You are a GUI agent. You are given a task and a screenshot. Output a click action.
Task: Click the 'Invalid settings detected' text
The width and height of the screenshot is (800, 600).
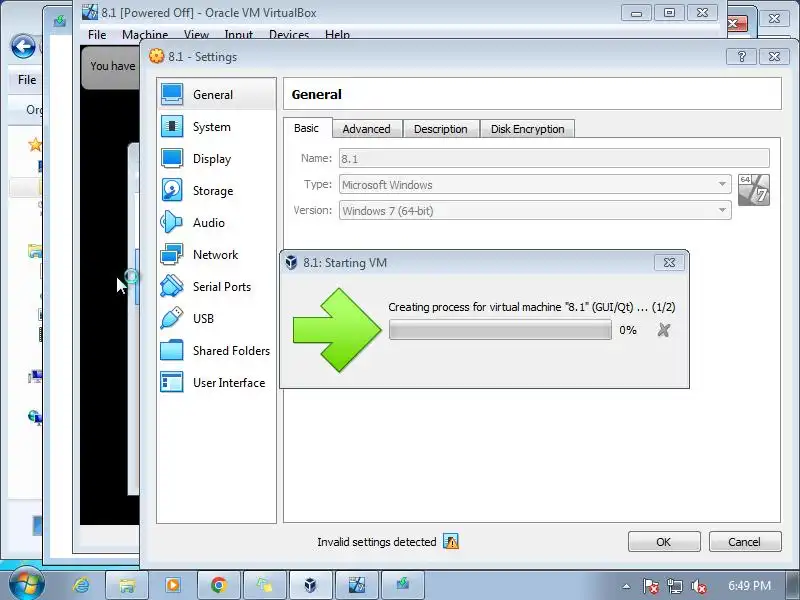coord(377,542)
